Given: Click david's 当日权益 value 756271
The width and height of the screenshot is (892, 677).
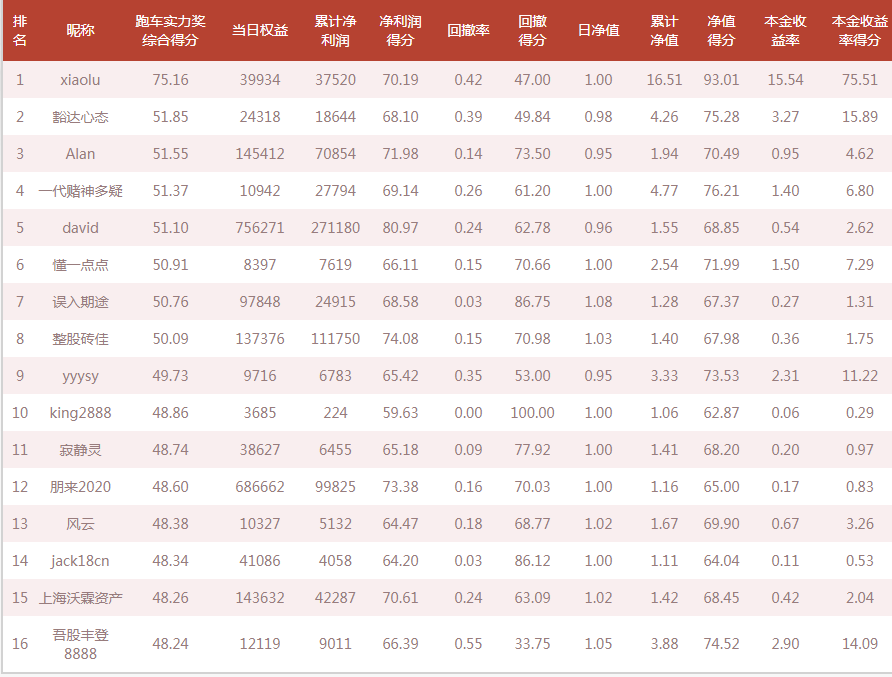Looking at the screenshot, I should pyautogui.click(x=259, y=228).
